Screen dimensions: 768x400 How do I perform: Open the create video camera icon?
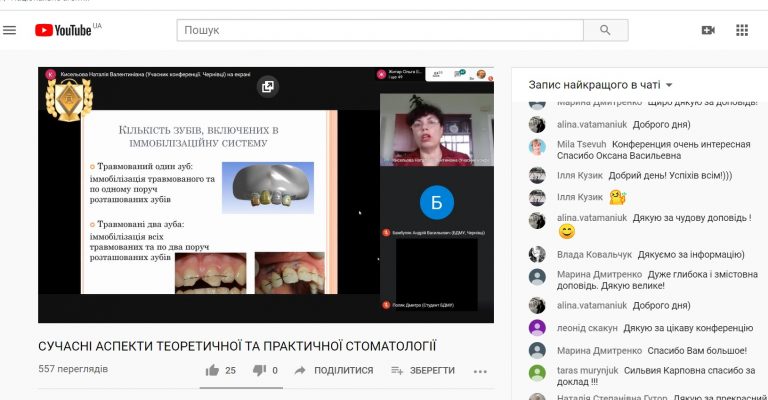[708, 30]
